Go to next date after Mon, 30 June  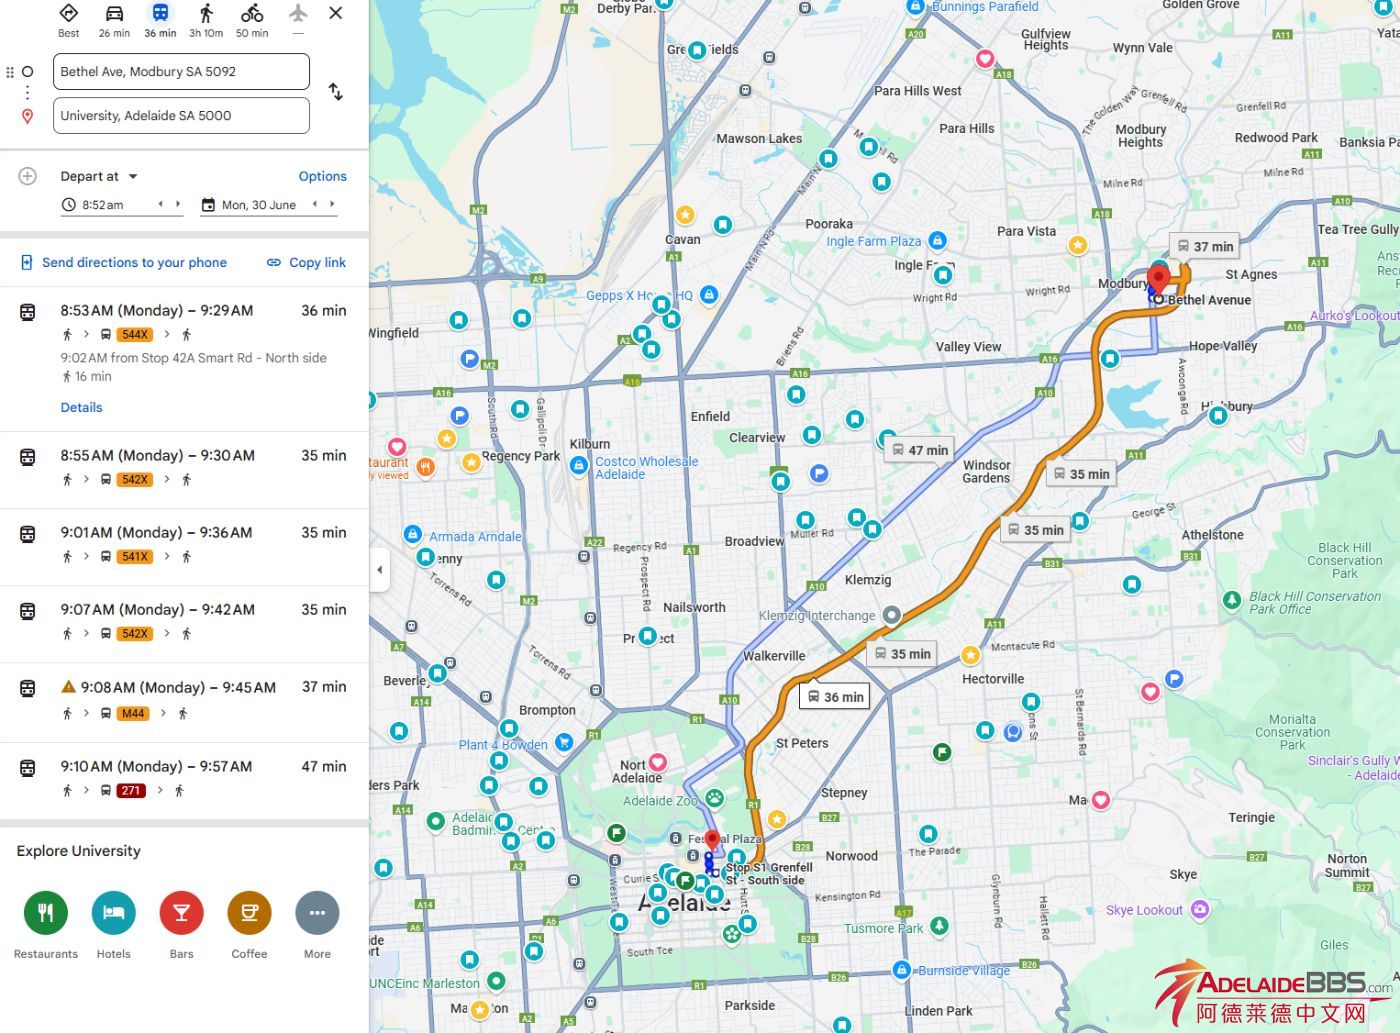point(332,204)
